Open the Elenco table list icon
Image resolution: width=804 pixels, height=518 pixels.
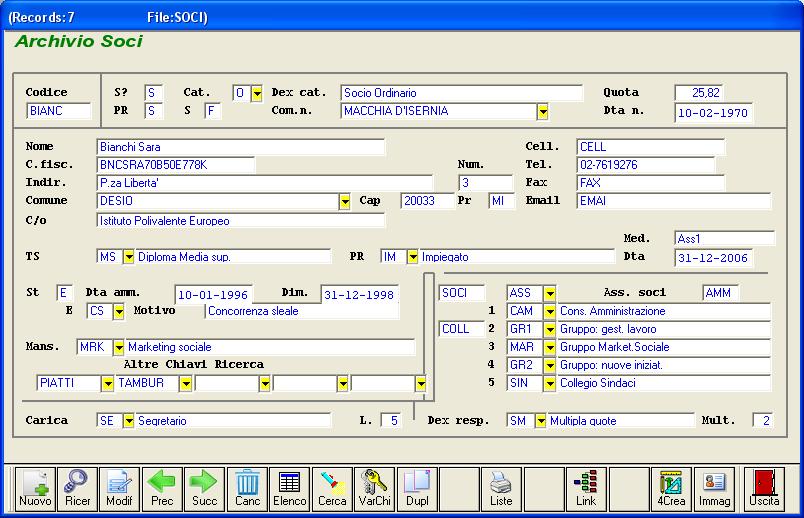point(290,489)
